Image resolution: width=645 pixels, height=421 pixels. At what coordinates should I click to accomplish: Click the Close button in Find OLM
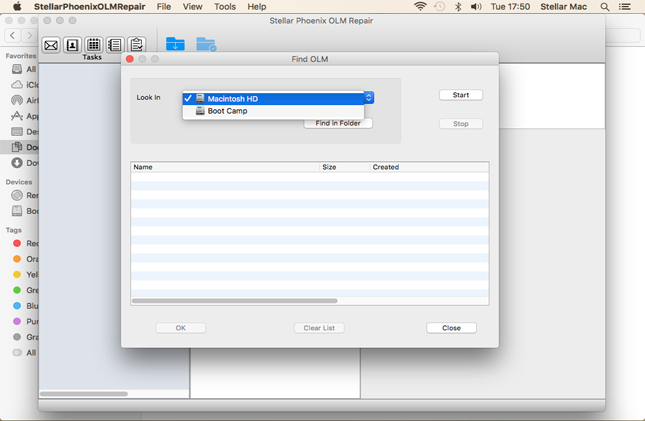[451, 328]
